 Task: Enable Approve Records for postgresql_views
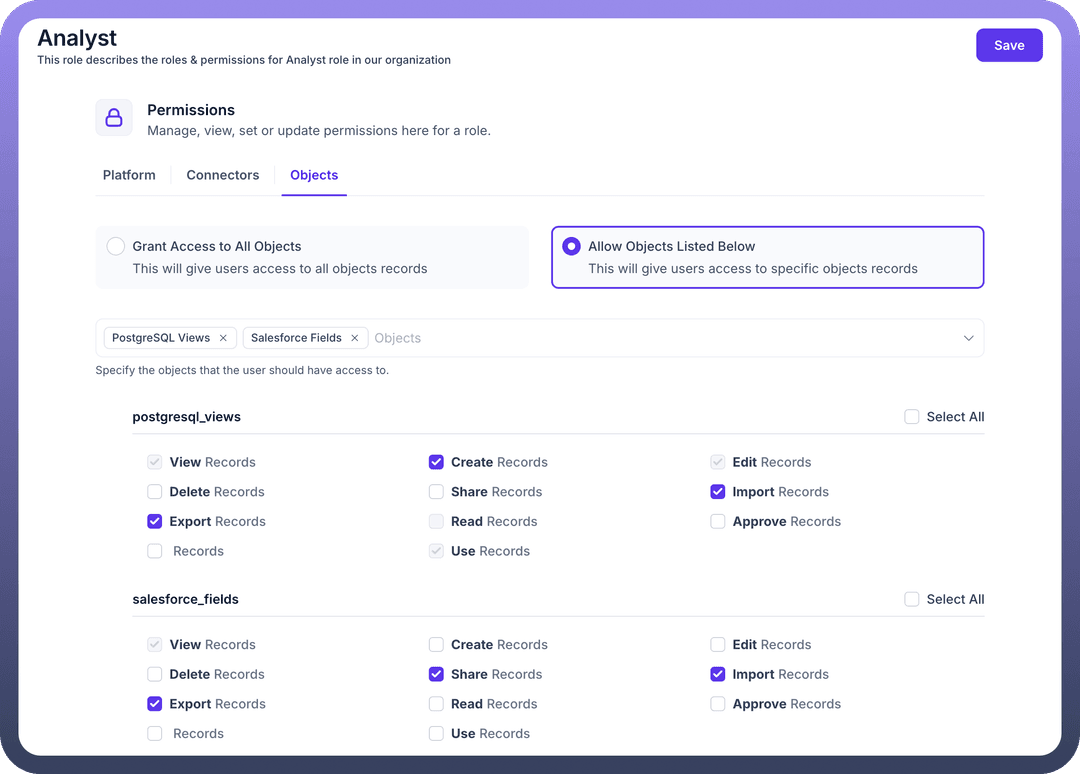point(718,521)
